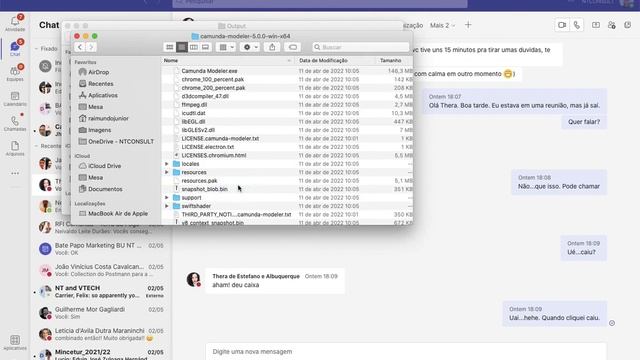Open Activity in Teams sidebar
This screenshot has width=640, height=360.
pyautogui.click(x=15, y=23)
